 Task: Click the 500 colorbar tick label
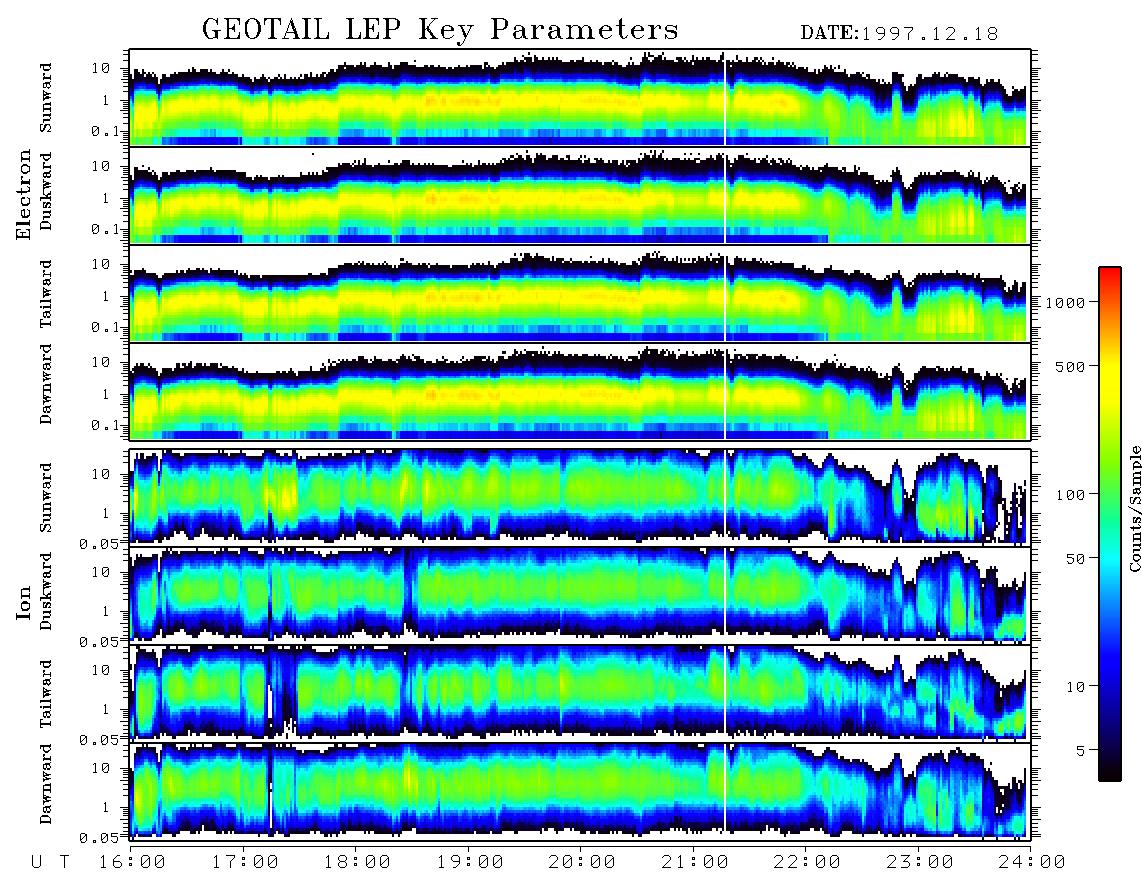[1071, 366]
